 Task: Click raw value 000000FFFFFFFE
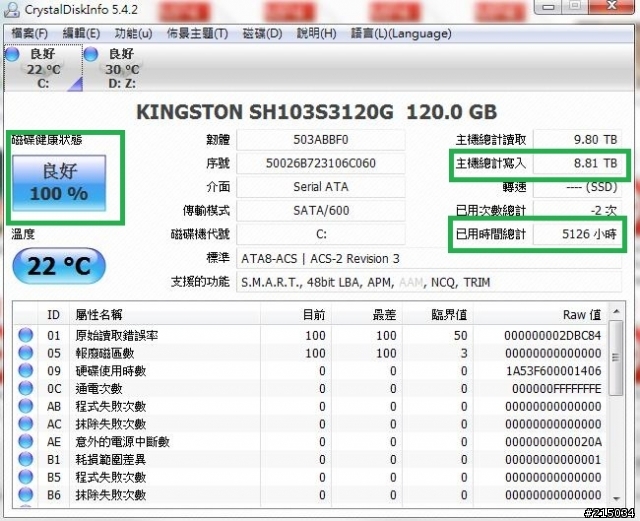click(x=557, y=389)
